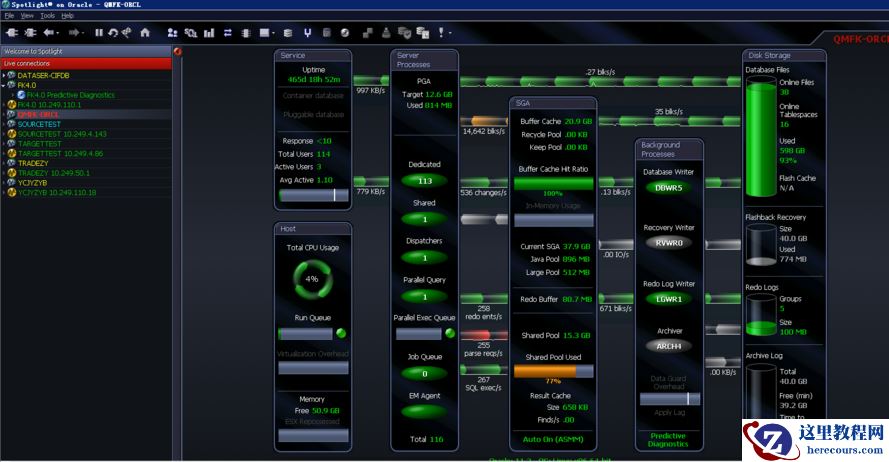Click the FK4.0 Predictive Diagnostics globe icon
The image size is (889, 462).
coord(21,95)
